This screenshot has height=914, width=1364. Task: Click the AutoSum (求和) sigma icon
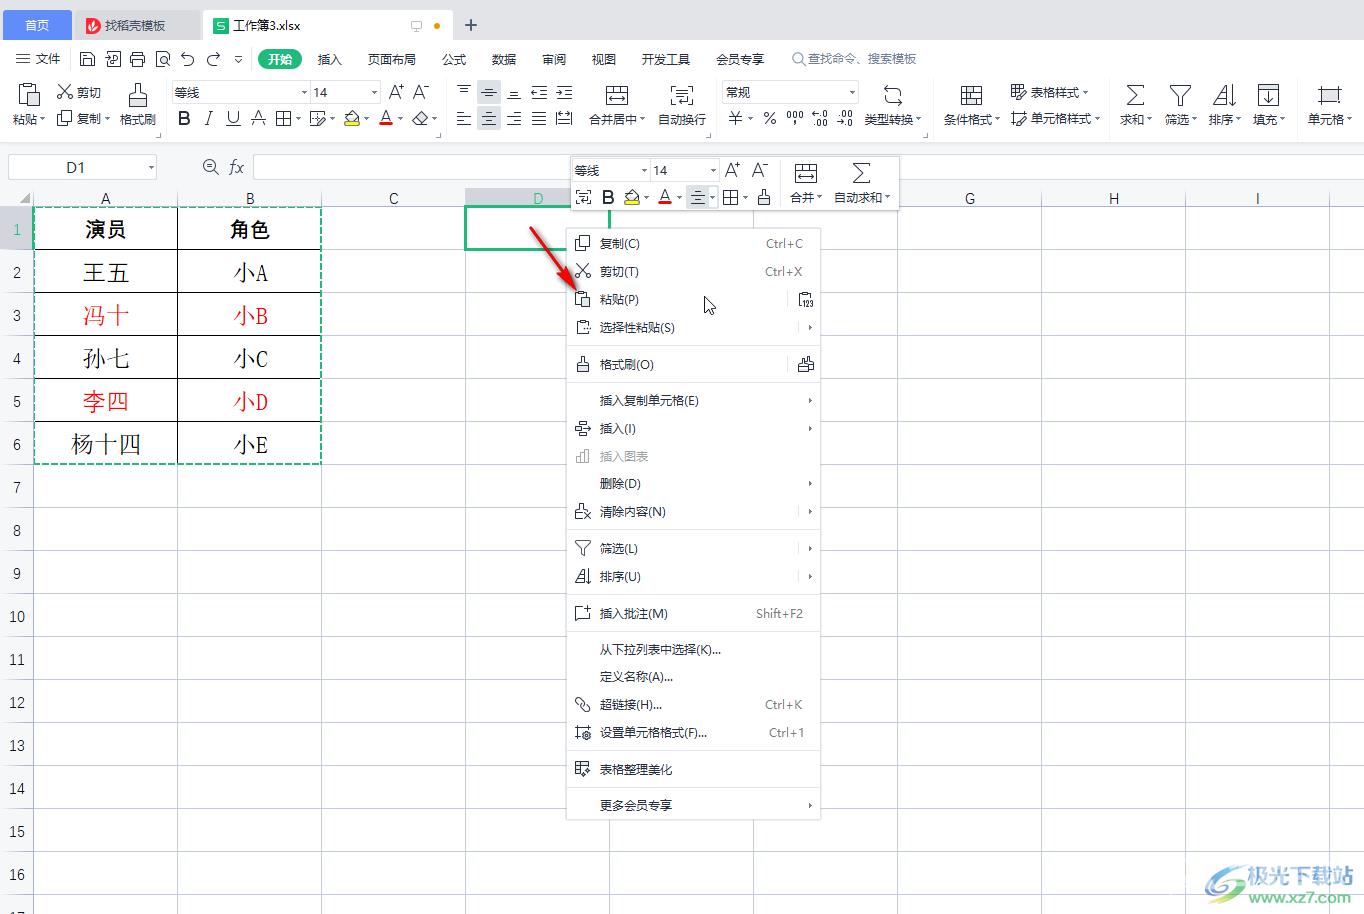click(x=1135, y=95)
